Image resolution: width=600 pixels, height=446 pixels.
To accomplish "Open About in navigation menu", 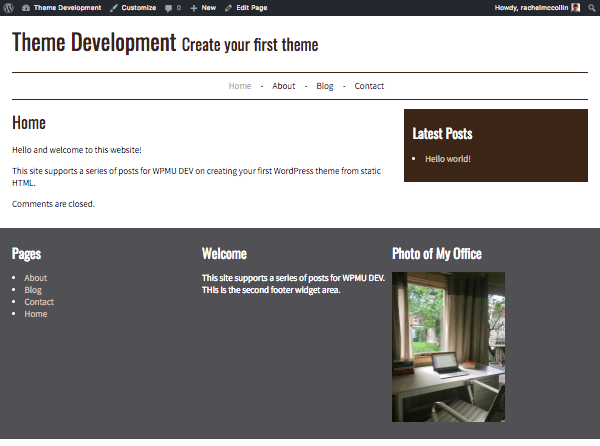I will tap(284, 86).
